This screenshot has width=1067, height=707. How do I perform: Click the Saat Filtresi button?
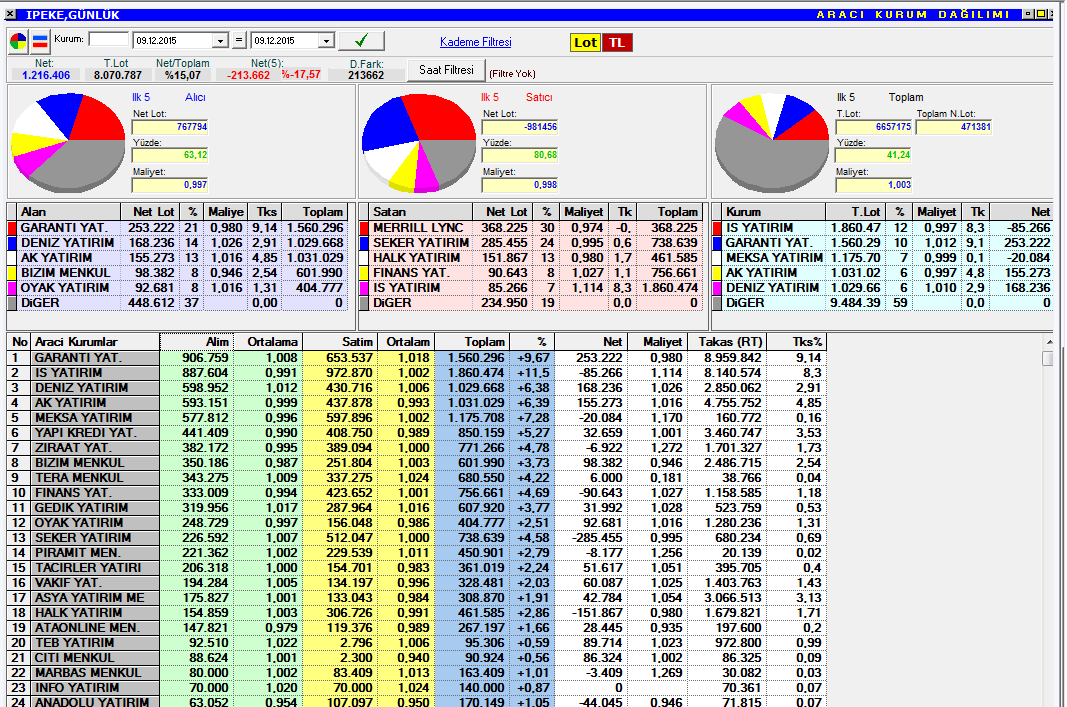(446, 70)
